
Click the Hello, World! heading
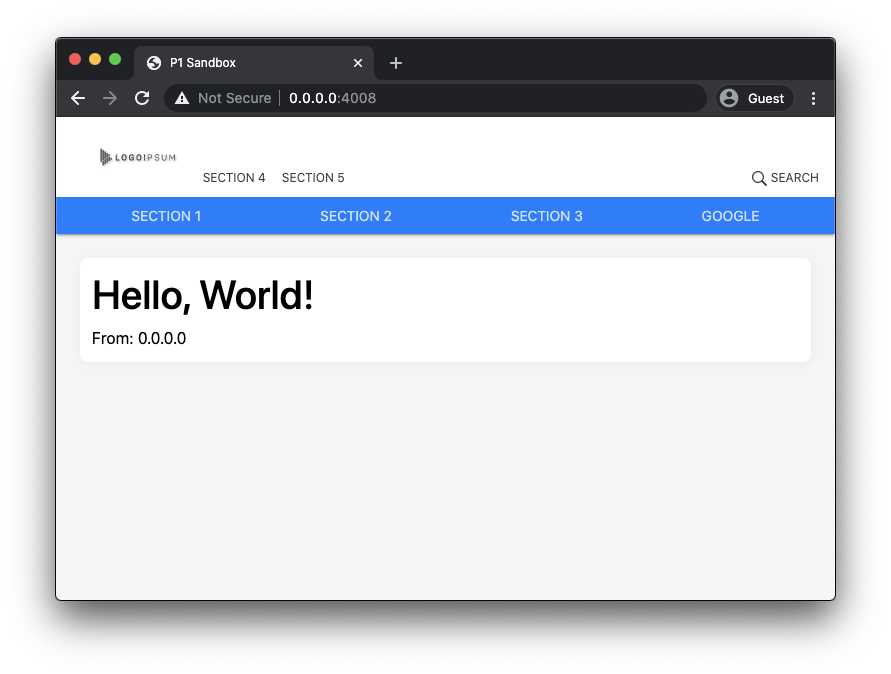point(203,296)
